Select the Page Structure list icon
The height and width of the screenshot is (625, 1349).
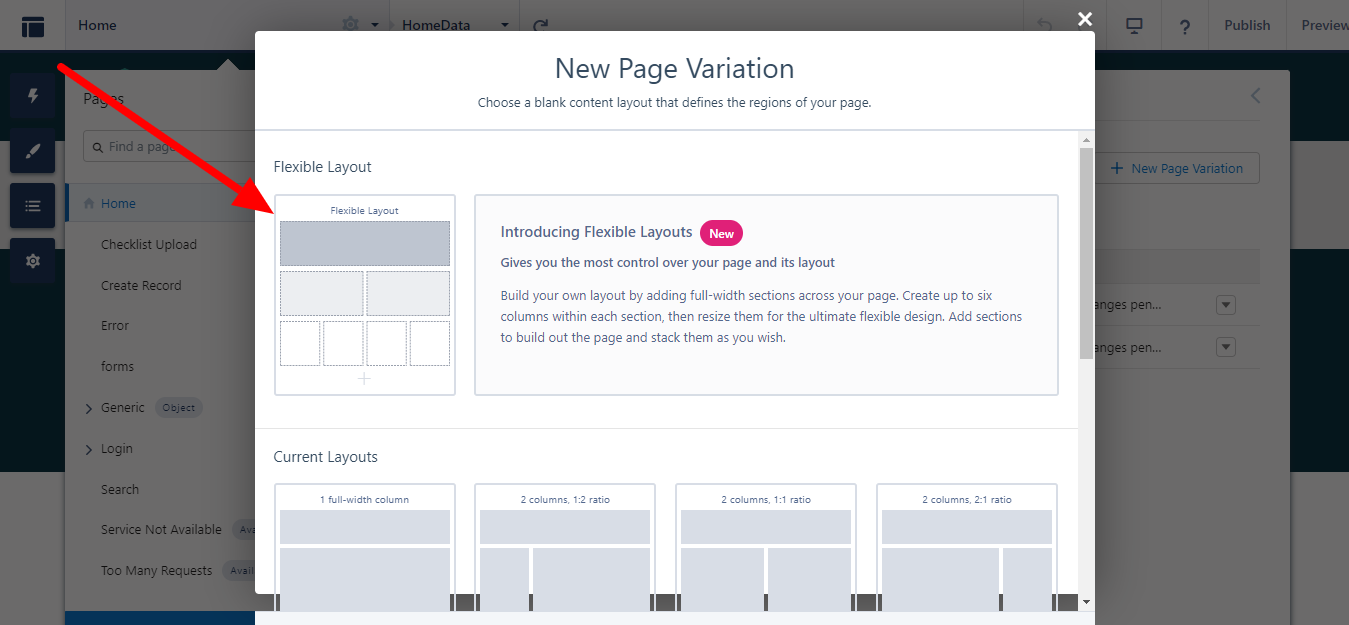click(x=33, y=206)
